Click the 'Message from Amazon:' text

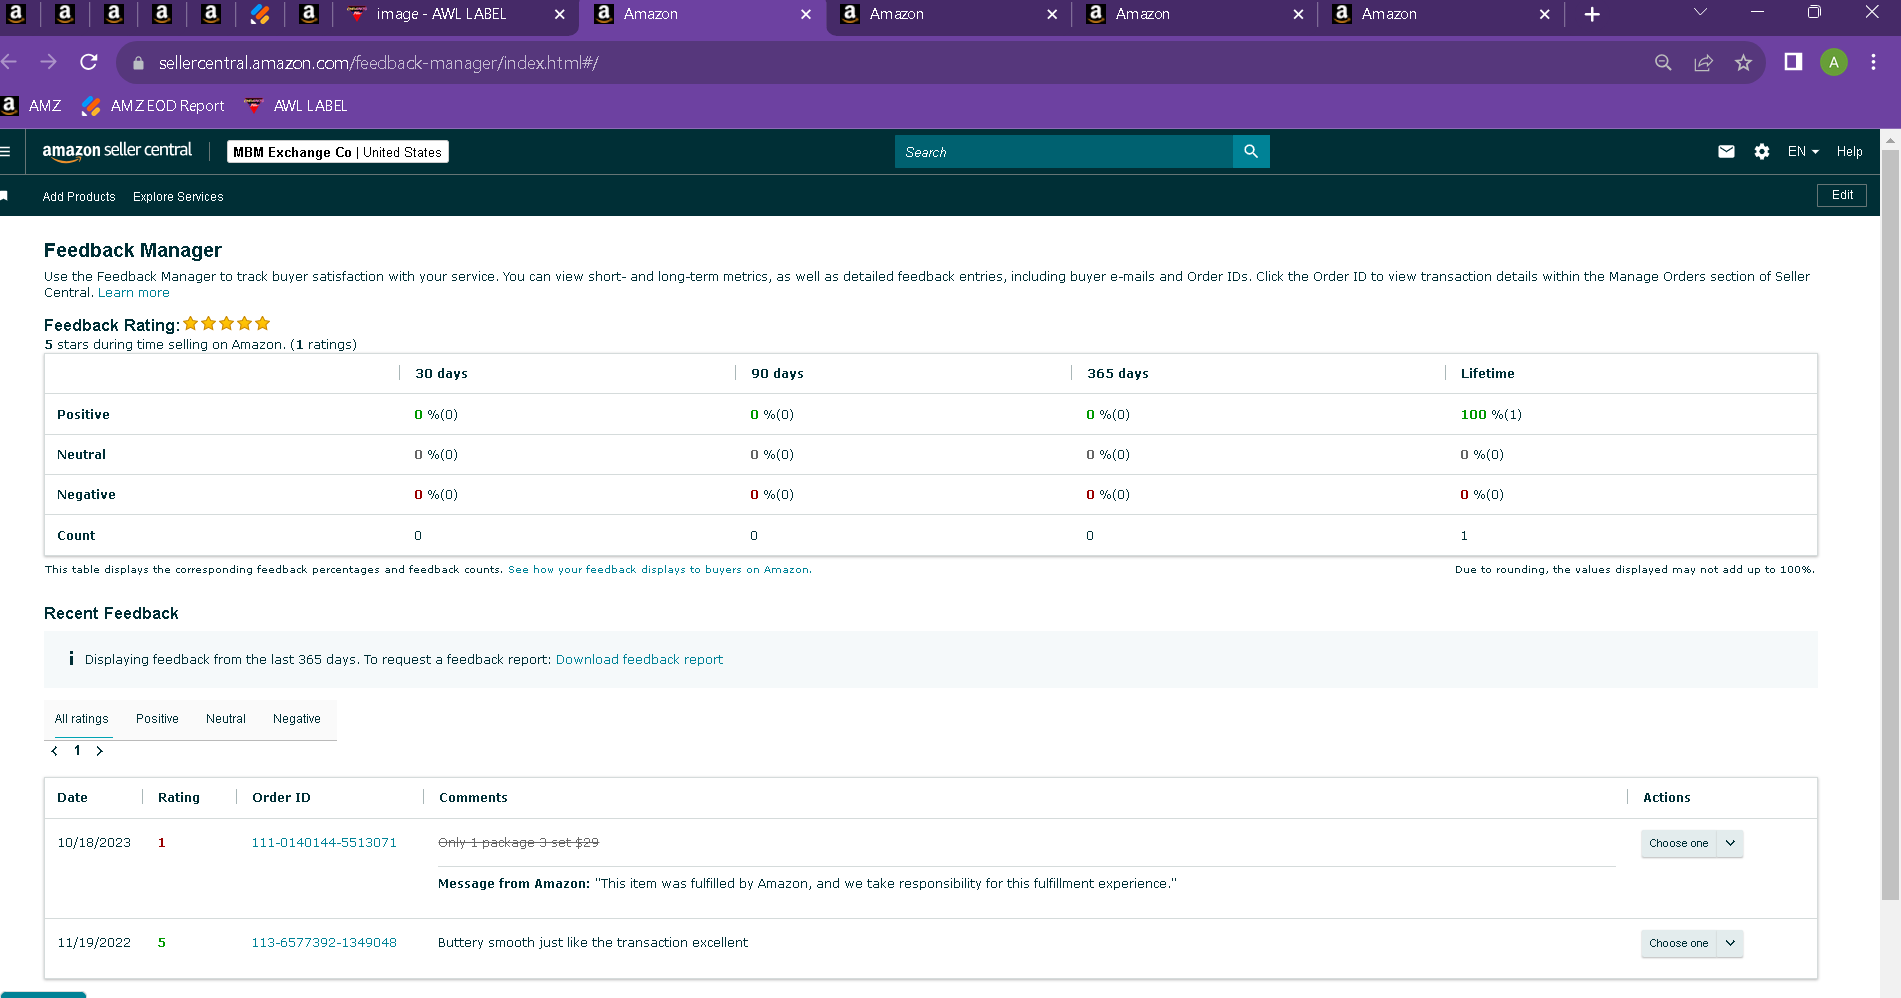pyautogui.click(x=514, y=884)
